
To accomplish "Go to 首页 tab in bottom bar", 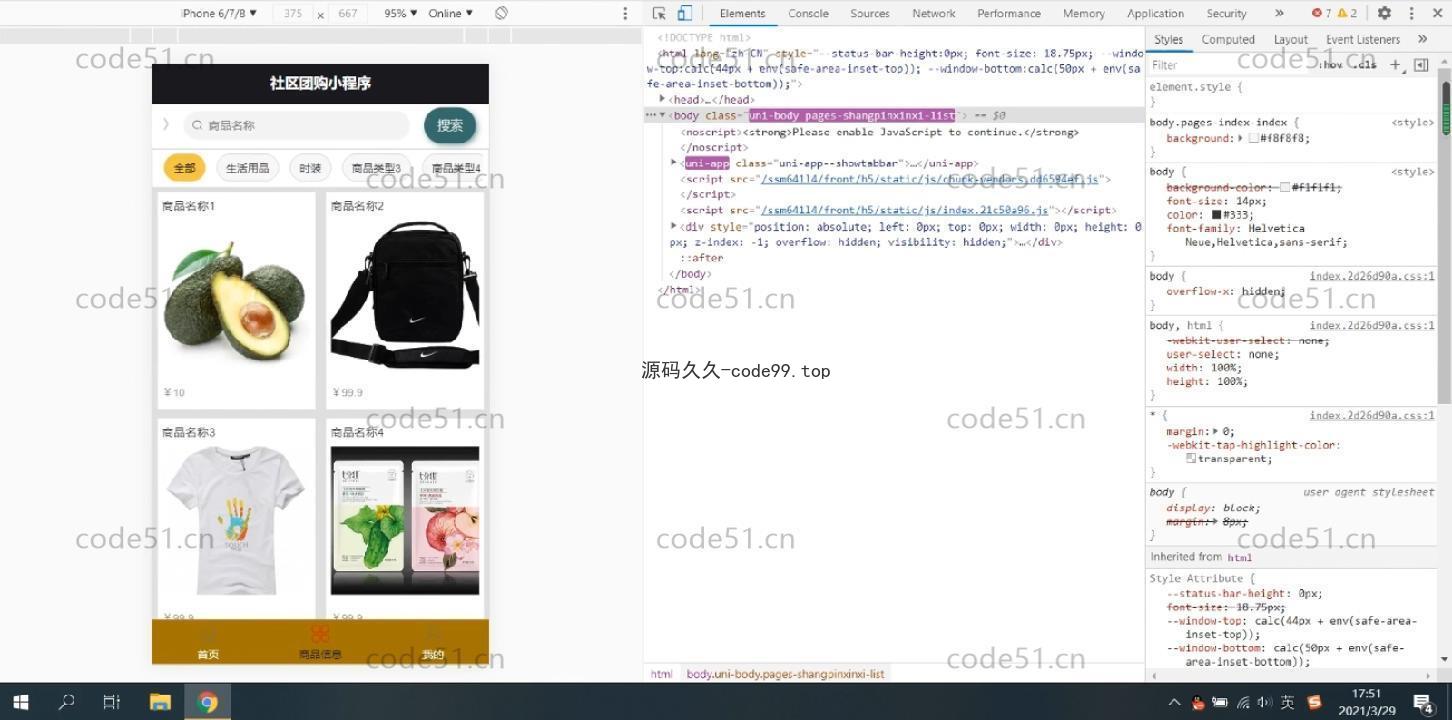I will tap(208, 643).
